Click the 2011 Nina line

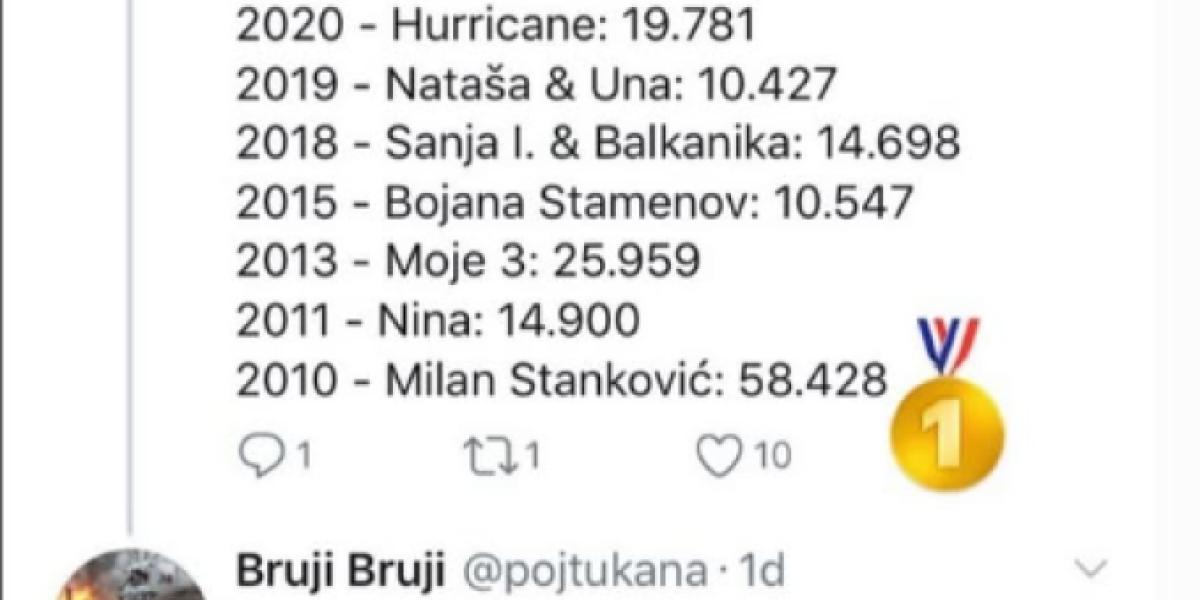[437, 320]
